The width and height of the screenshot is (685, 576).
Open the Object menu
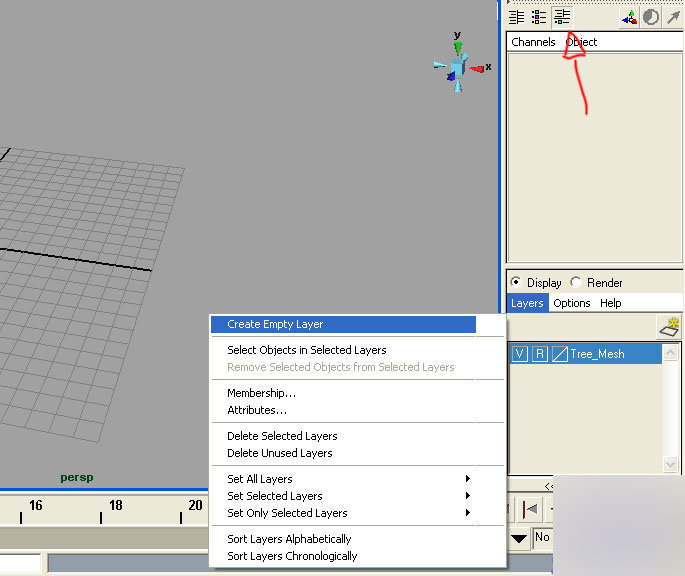[x=581, y=42]
